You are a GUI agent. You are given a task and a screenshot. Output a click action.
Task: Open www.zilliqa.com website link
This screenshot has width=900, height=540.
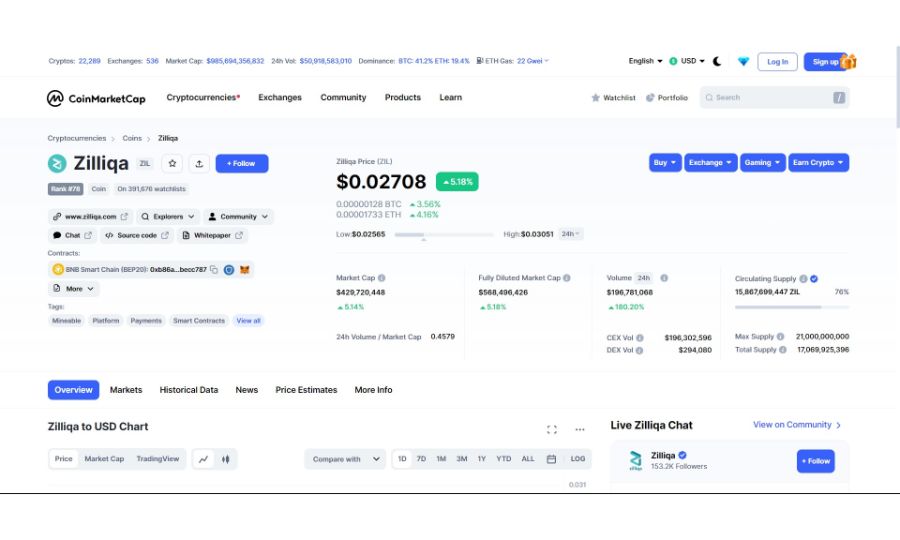tap(90, 217)
